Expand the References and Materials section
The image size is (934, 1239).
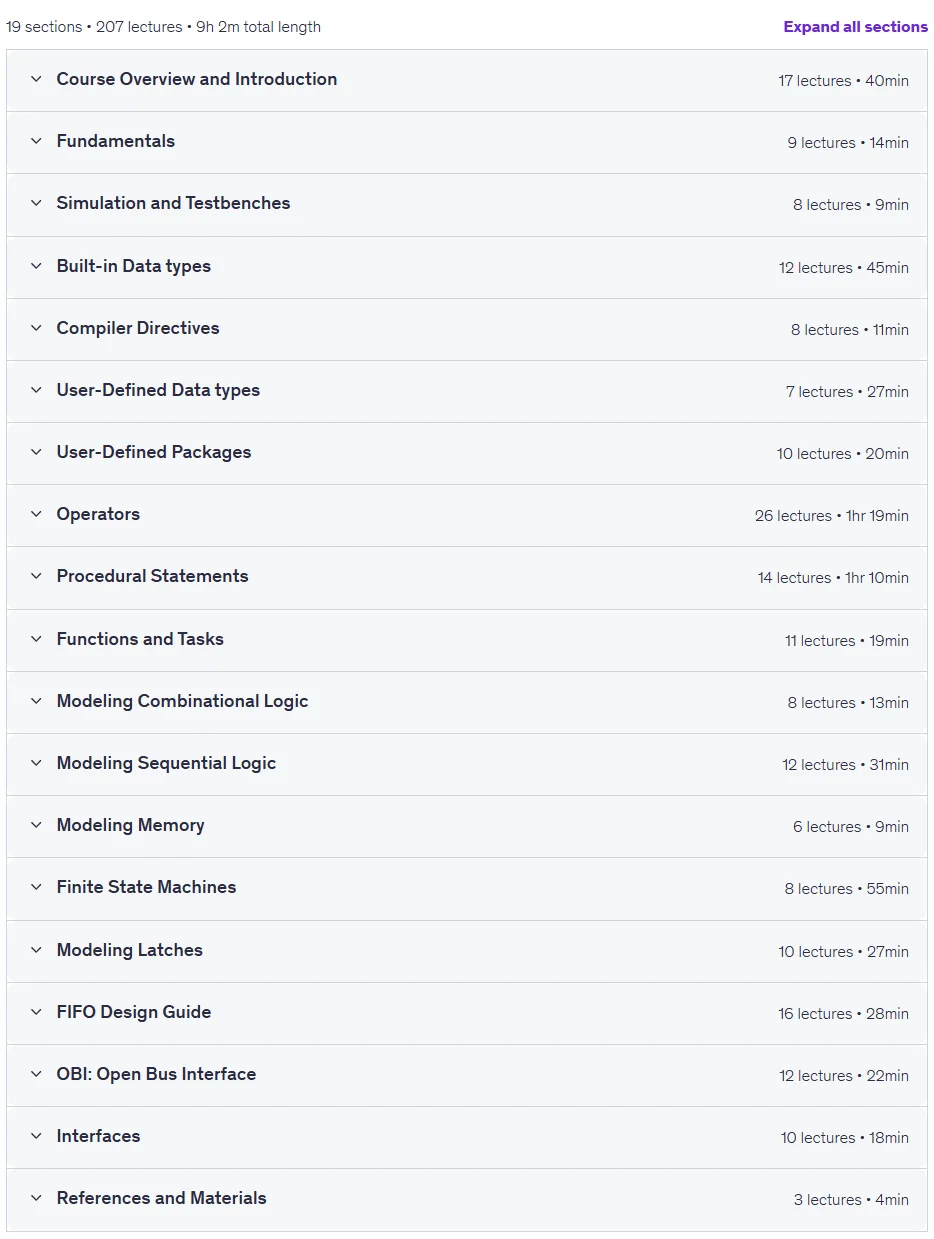click(x=467, y=1199)
